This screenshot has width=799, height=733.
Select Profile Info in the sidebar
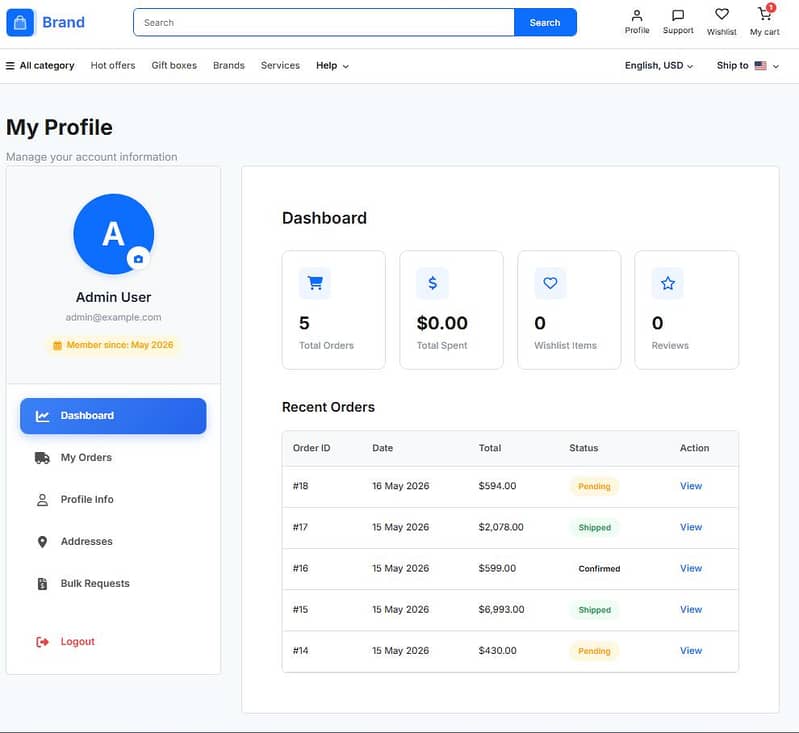(x=113, y=500)
